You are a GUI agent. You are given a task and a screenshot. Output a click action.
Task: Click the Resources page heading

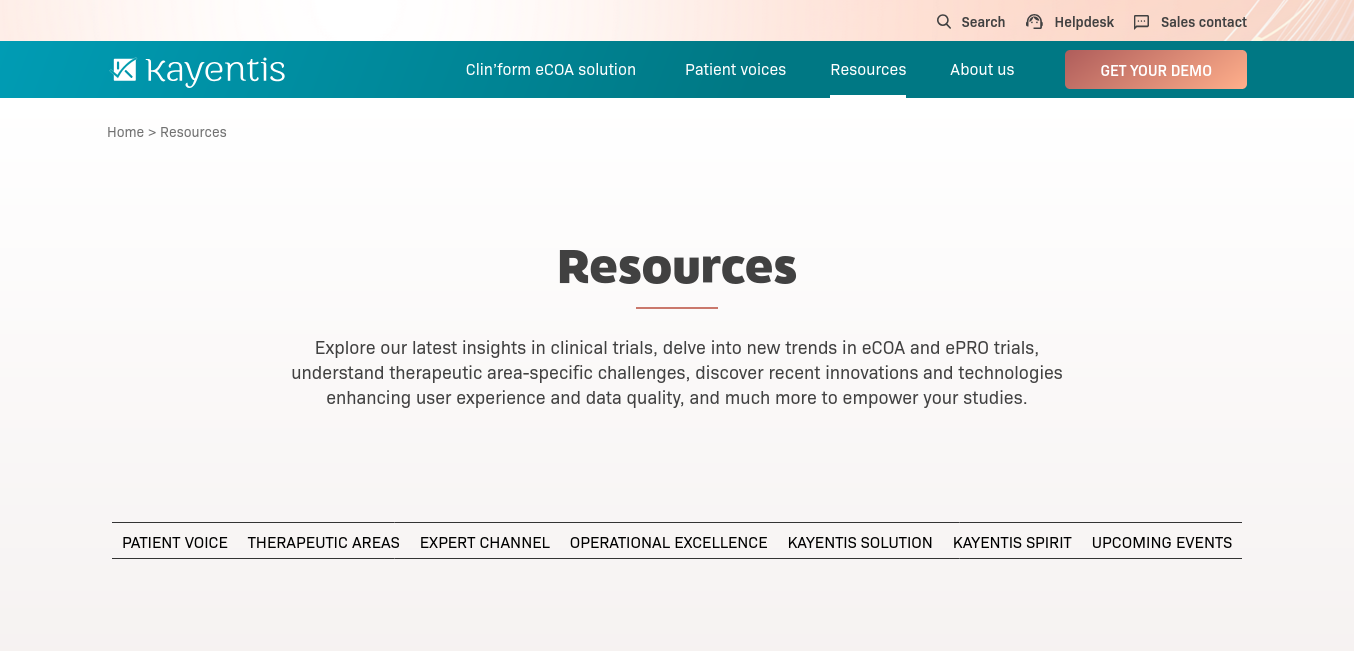click(x=677, y=266)
